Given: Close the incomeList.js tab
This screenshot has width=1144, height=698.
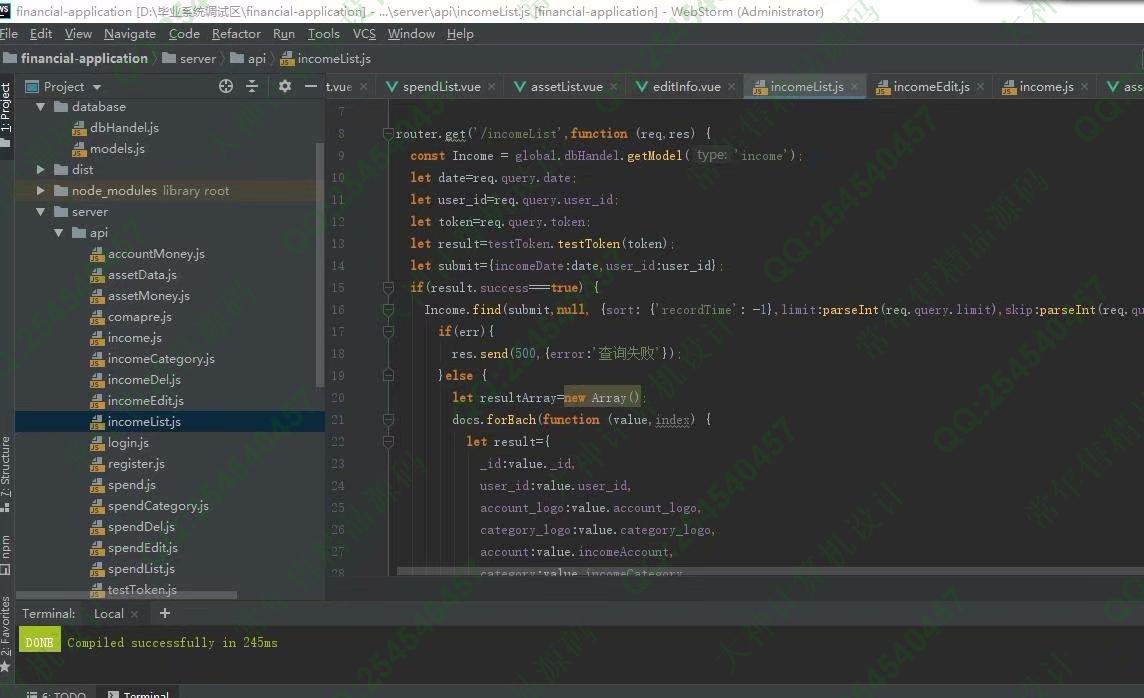Looking at the screenshot, I should [854, 87].
